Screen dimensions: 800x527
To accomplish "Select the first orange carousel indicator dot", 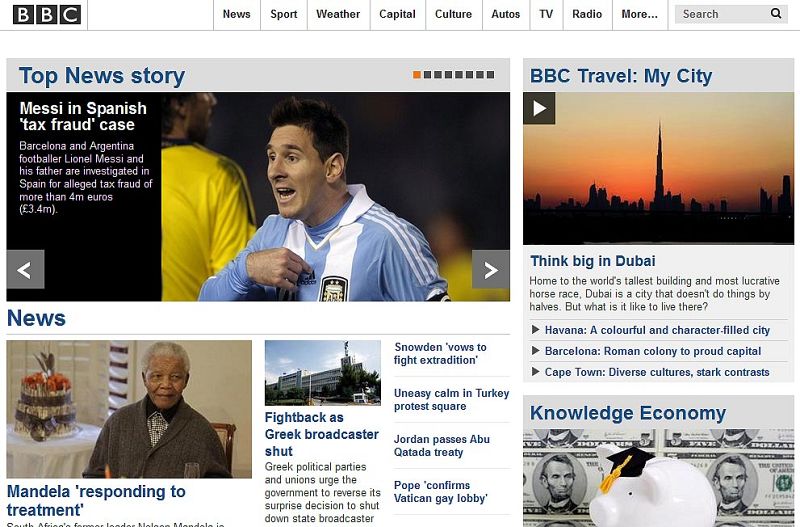I will [417, 75].
